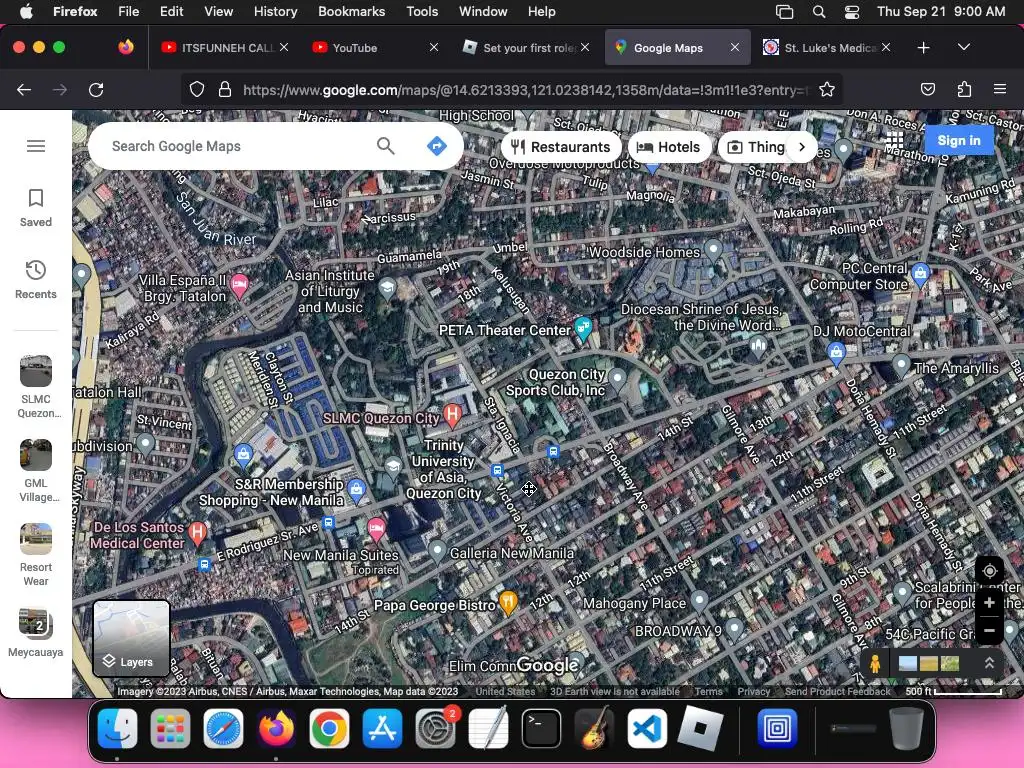Screen dimensions: 1024x768
Task: Switch to the ITSFUNNEH tab
Action: (225, 48)
